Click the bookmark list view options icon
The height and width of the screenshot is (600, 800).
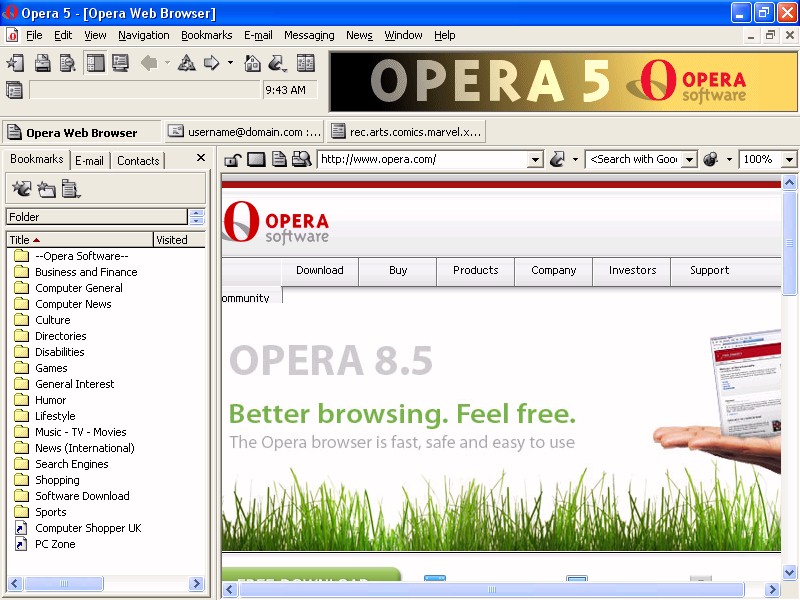(x=71, y=189)
